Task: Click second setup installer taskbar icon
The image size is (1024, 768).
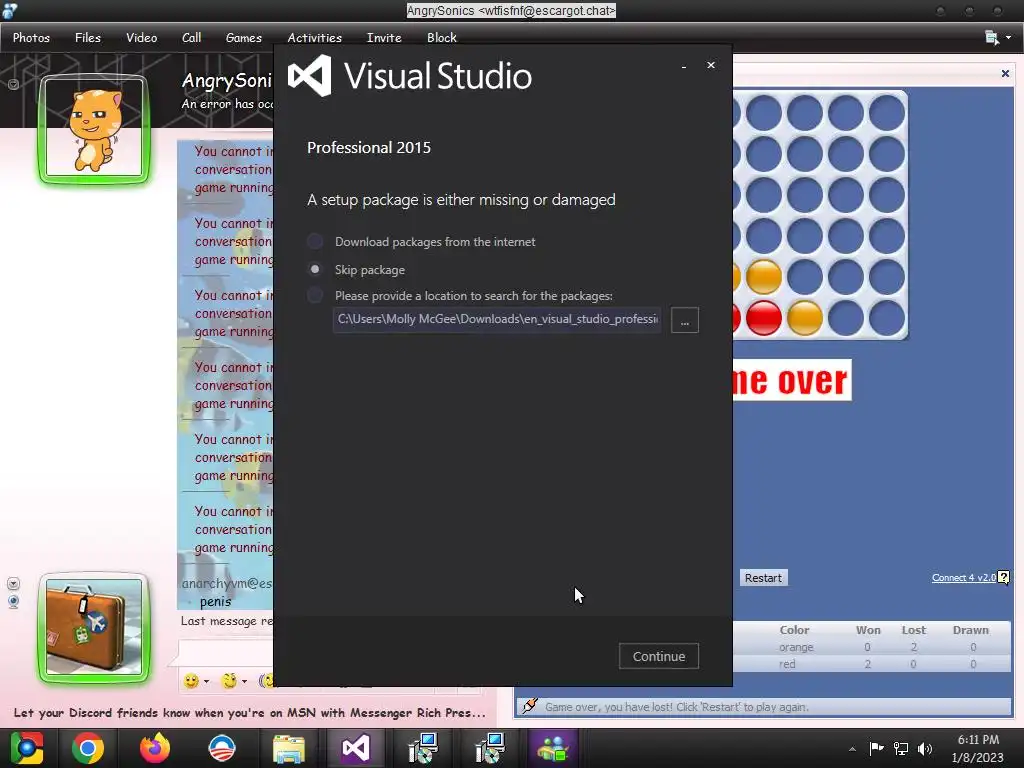Action: 490,748
